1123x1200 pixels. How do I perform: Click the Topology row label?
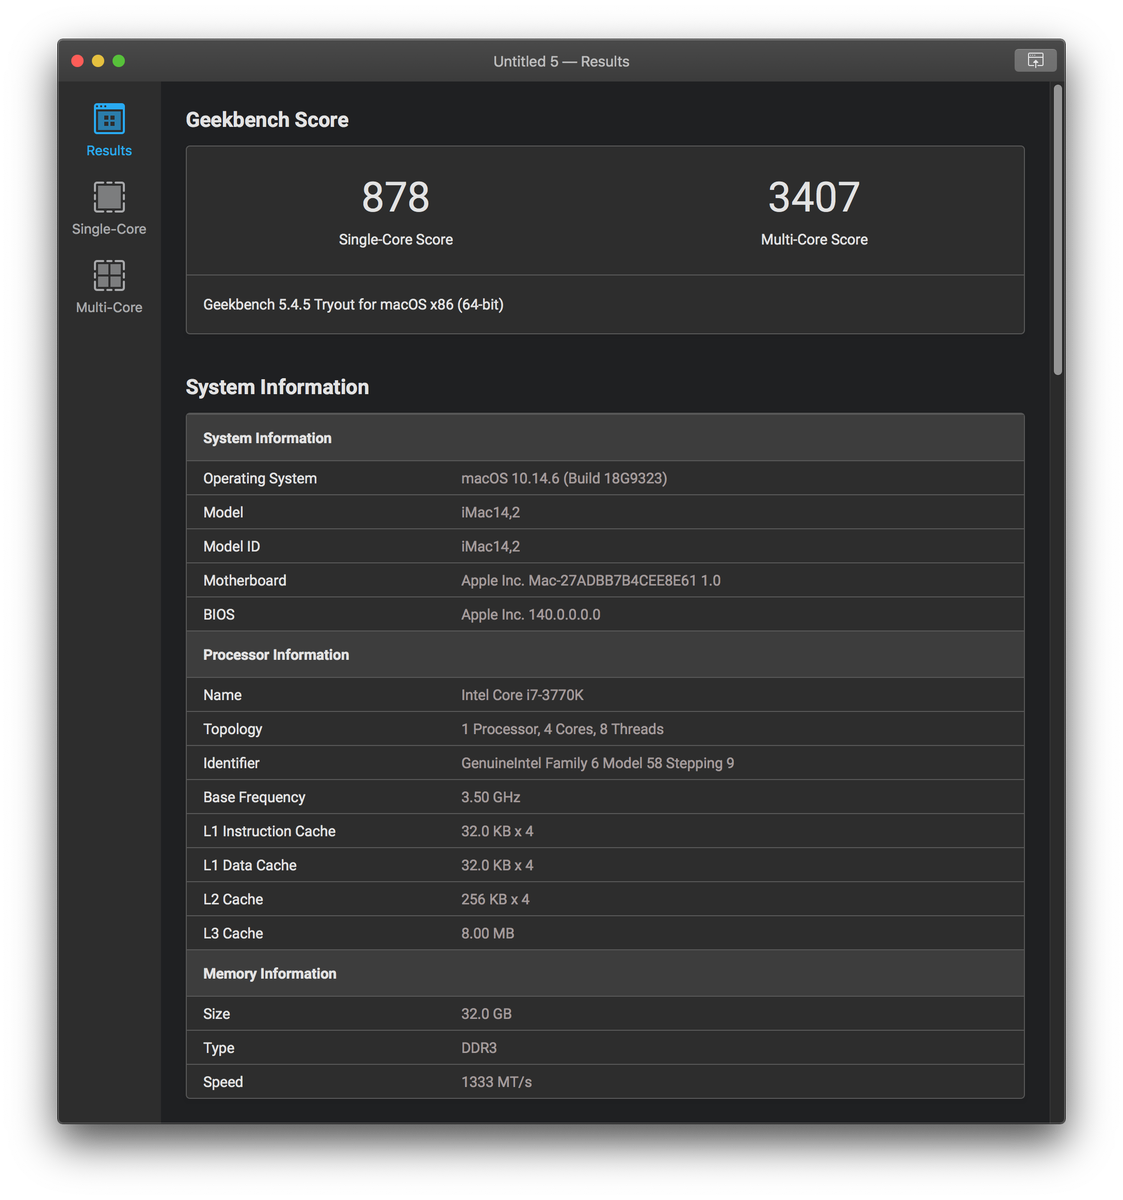coord(233,729)
